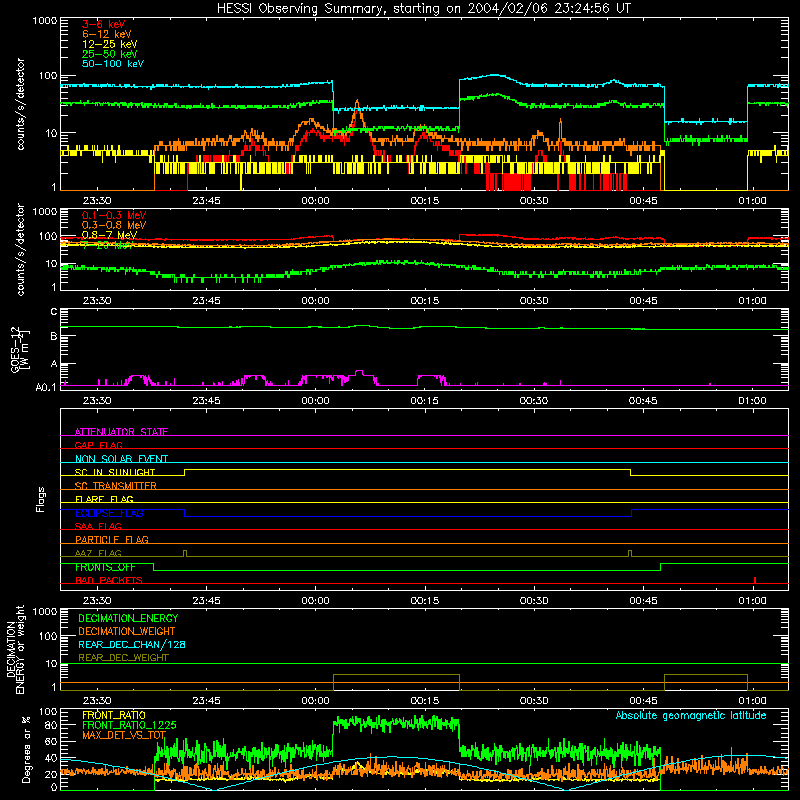
Task: Click the ECLIPSE_FLAG label
Action: pos(109,513)
